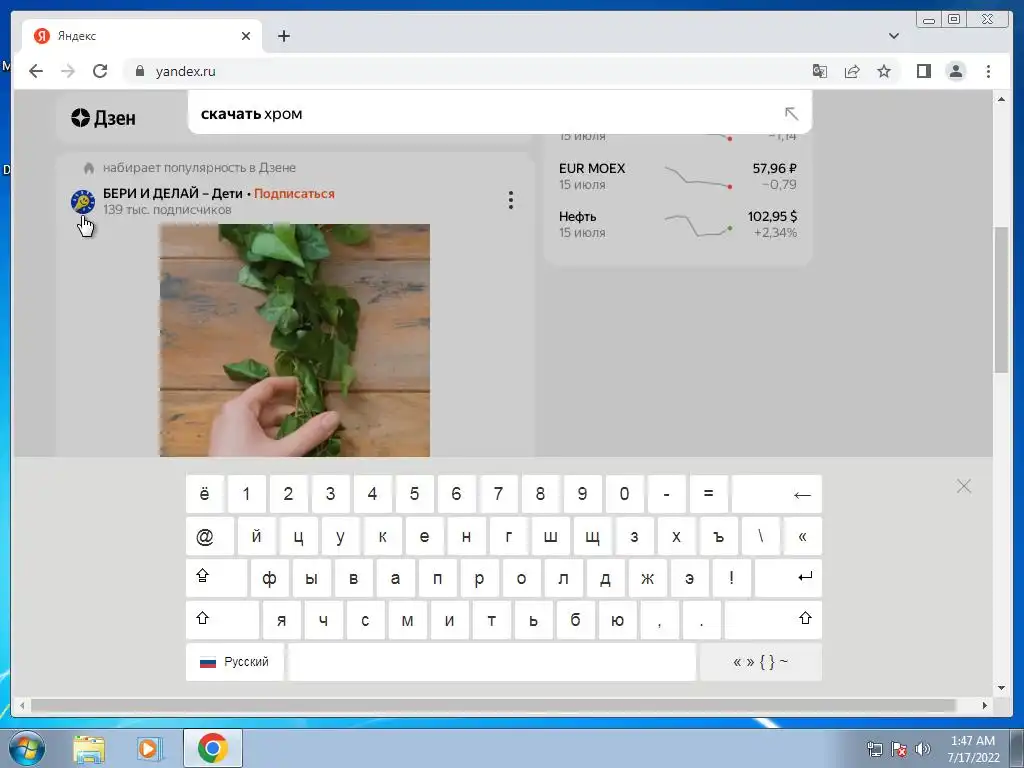Screen dimensions: 1024x768
Task: Open the Action Center flag icon
Action: (x=899, y=749)
